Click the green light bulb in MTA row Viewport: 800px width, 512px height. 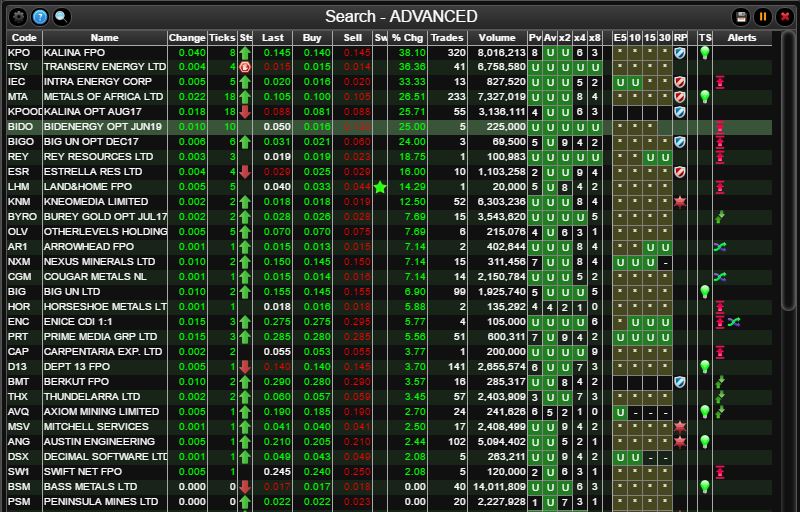pyautogui.click(x=705, y=96)
